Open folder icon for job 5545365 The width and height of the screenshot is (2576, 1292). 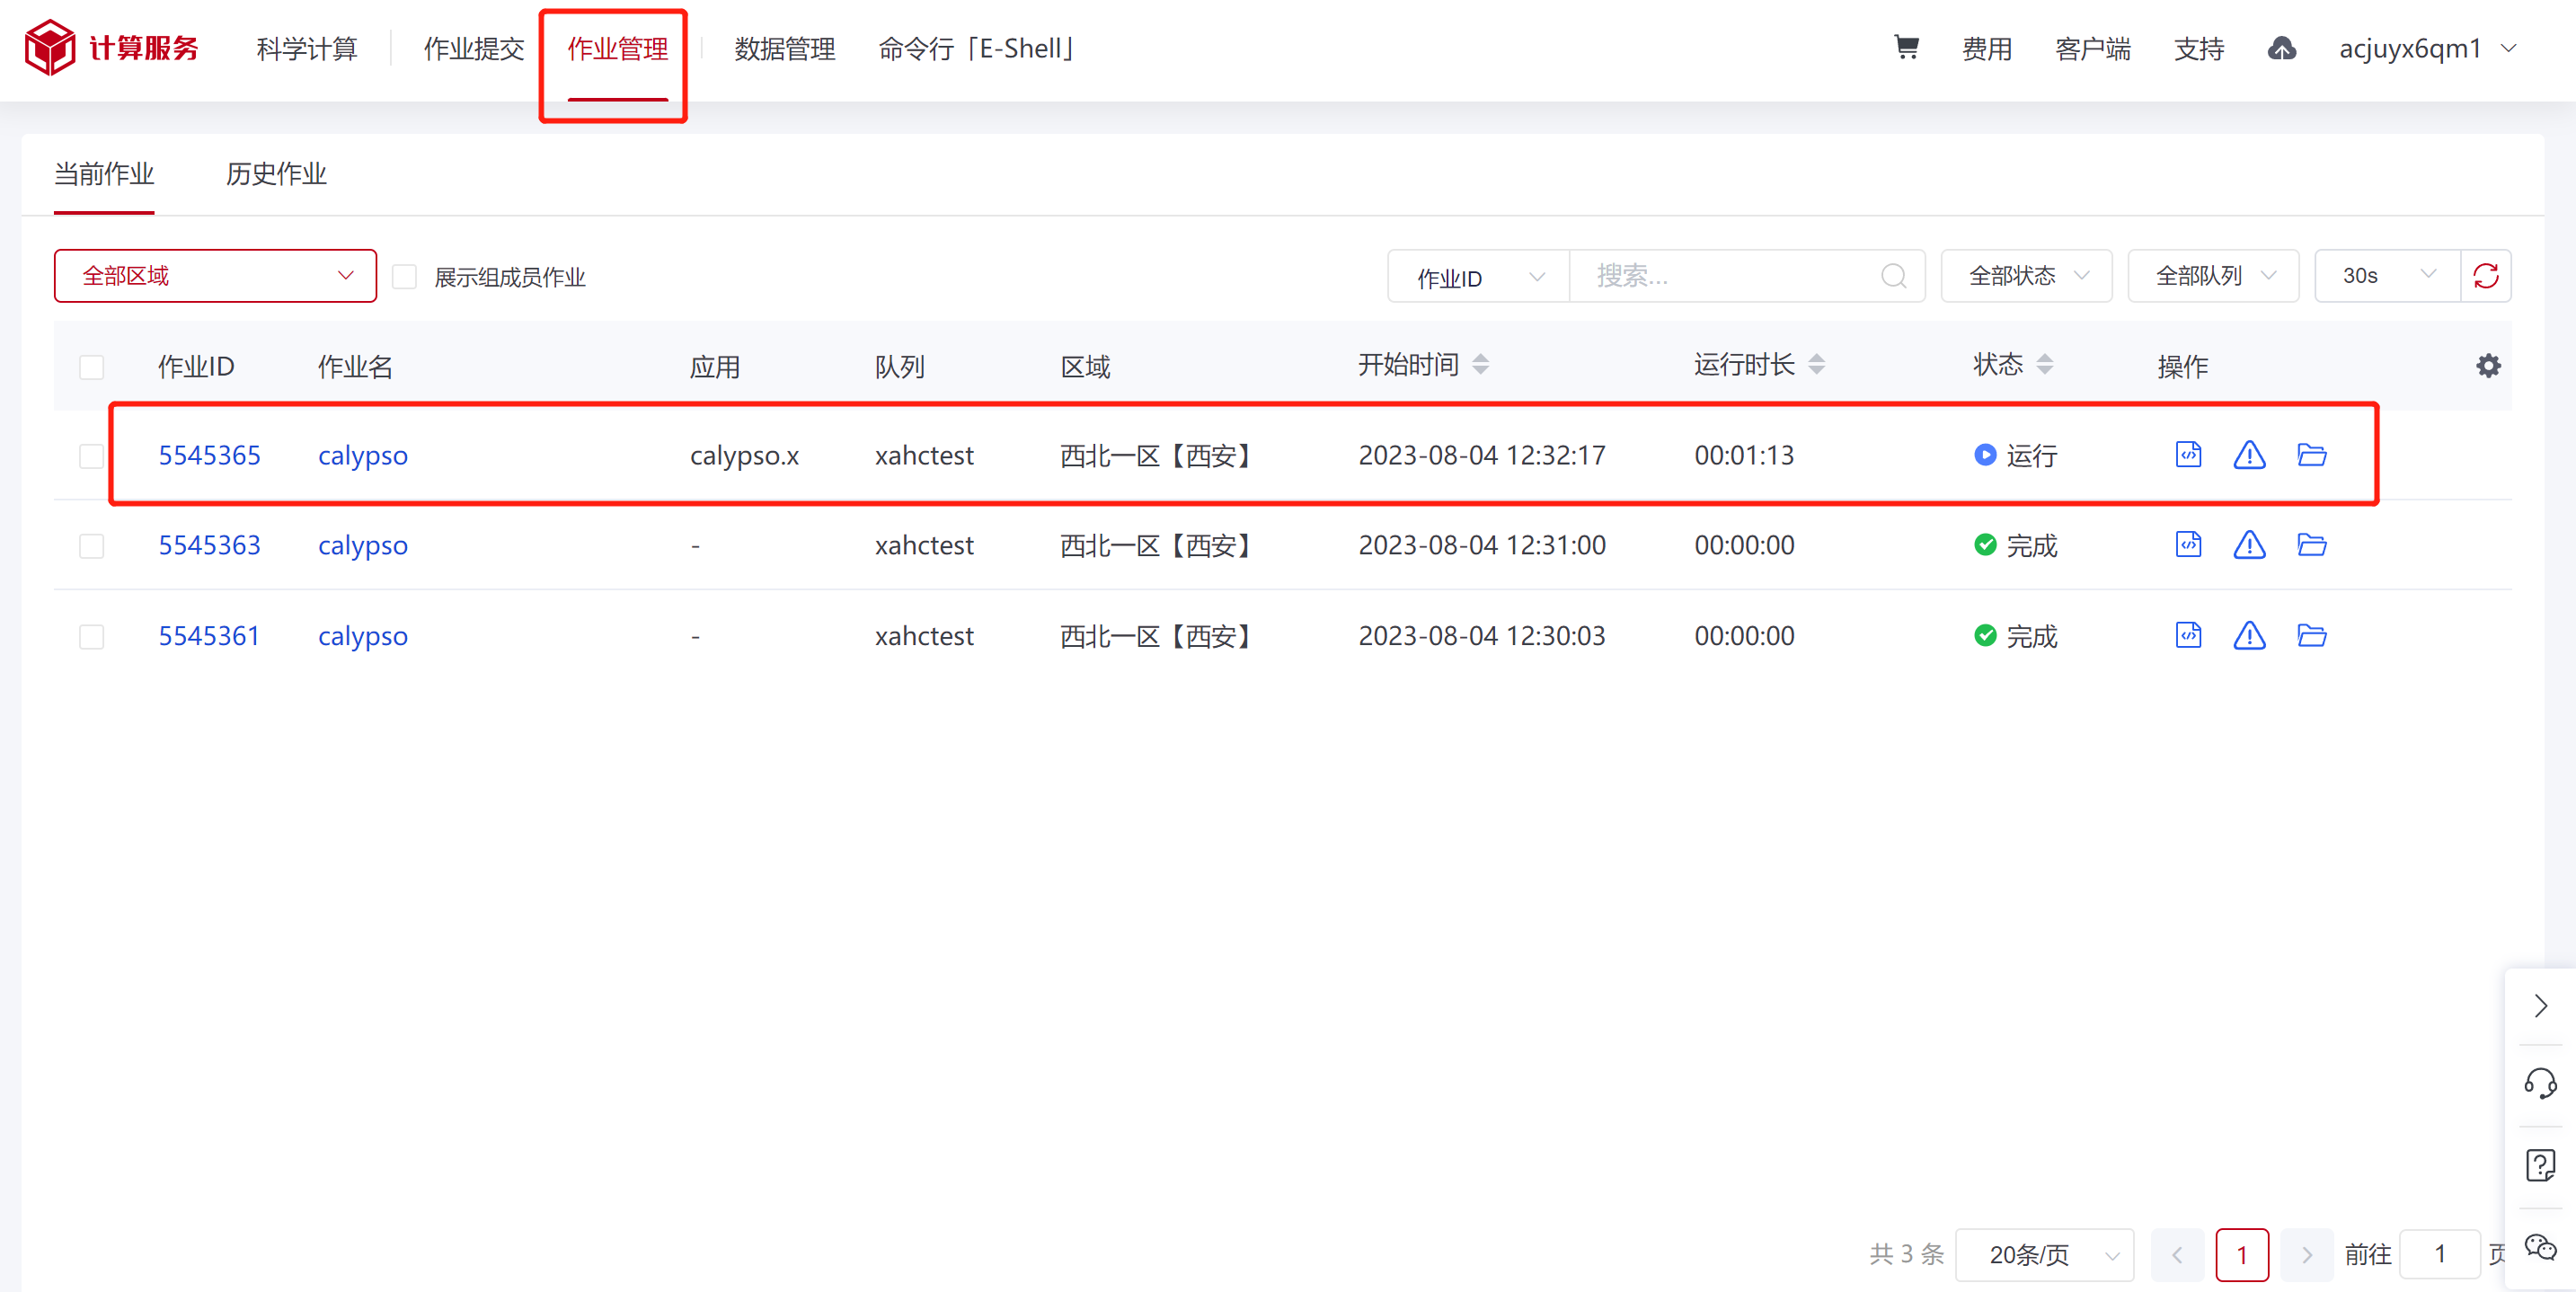pyautogui.click(x=2311, y=455)
